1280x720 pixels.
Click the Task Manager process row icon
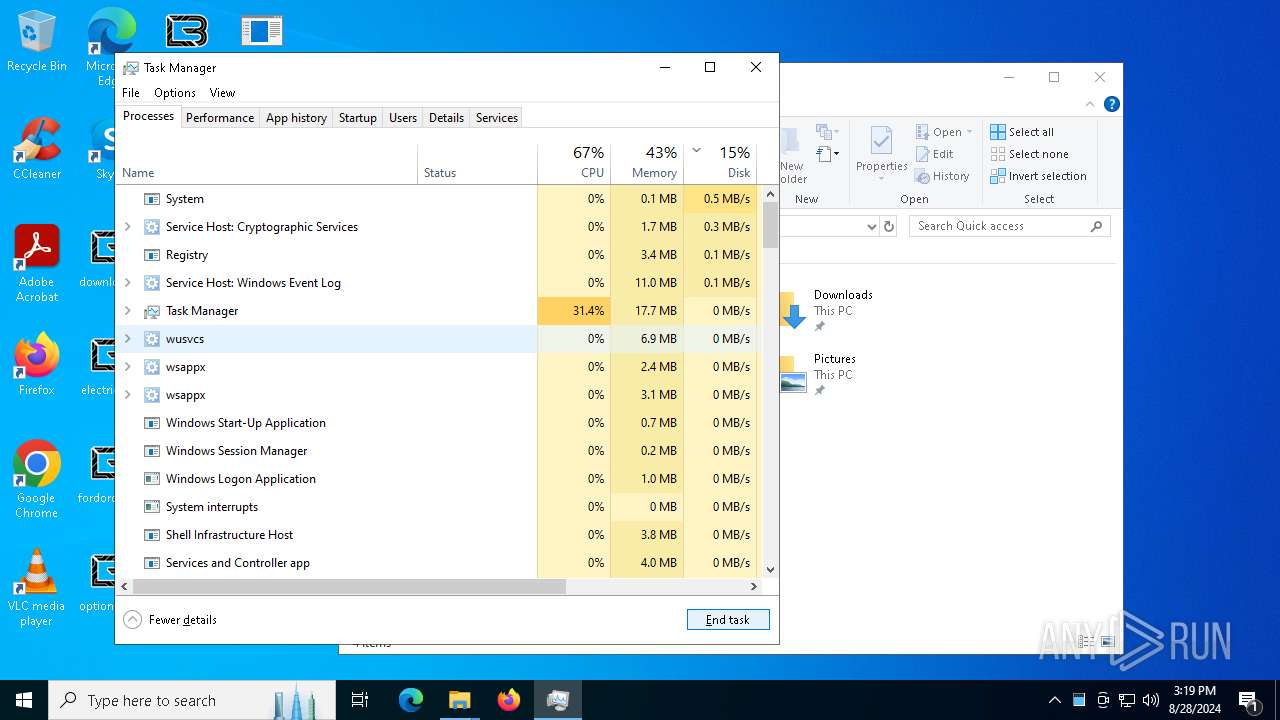click(152, 311)
